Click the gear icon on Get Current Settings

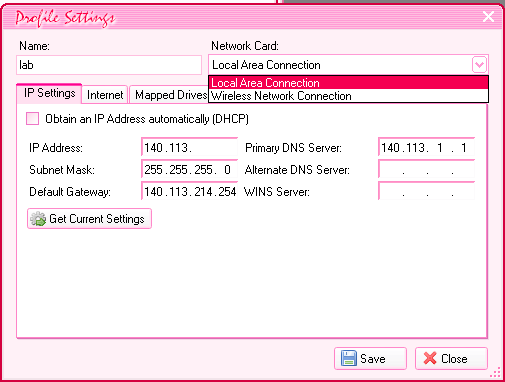38,219
